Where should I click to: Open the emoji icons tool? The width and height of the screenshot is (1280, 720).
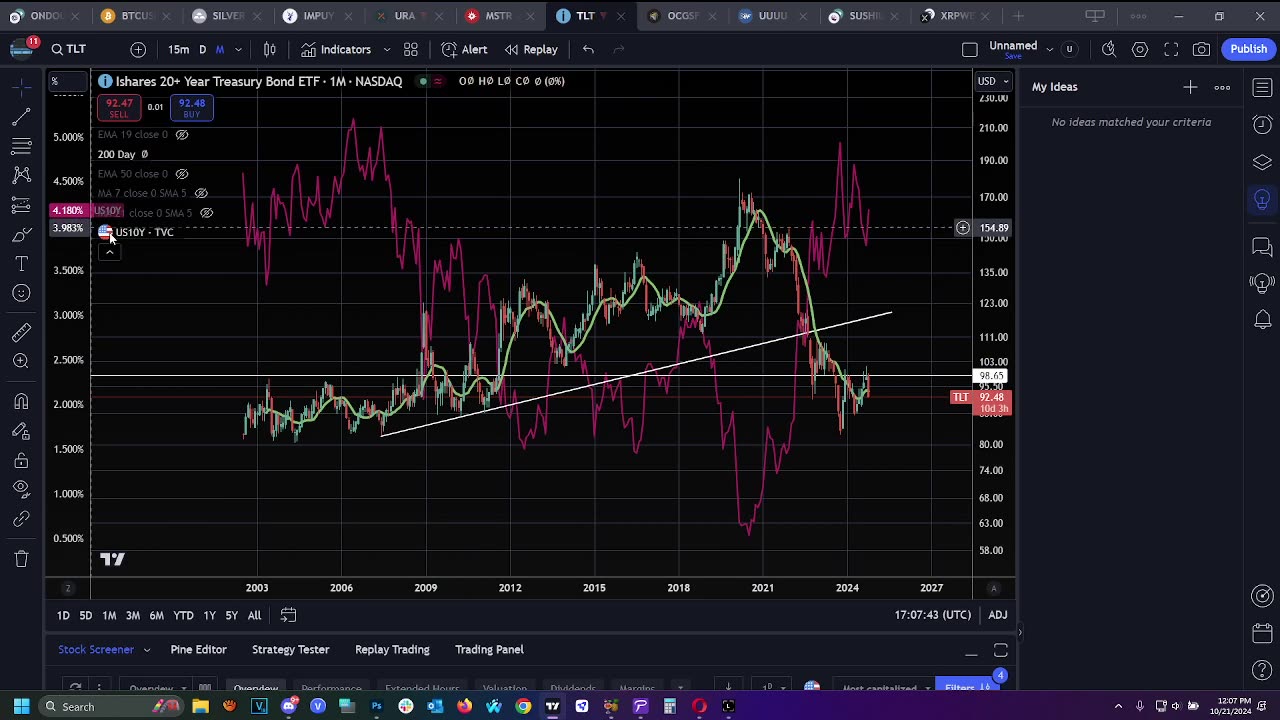click(x=21, y=293)
